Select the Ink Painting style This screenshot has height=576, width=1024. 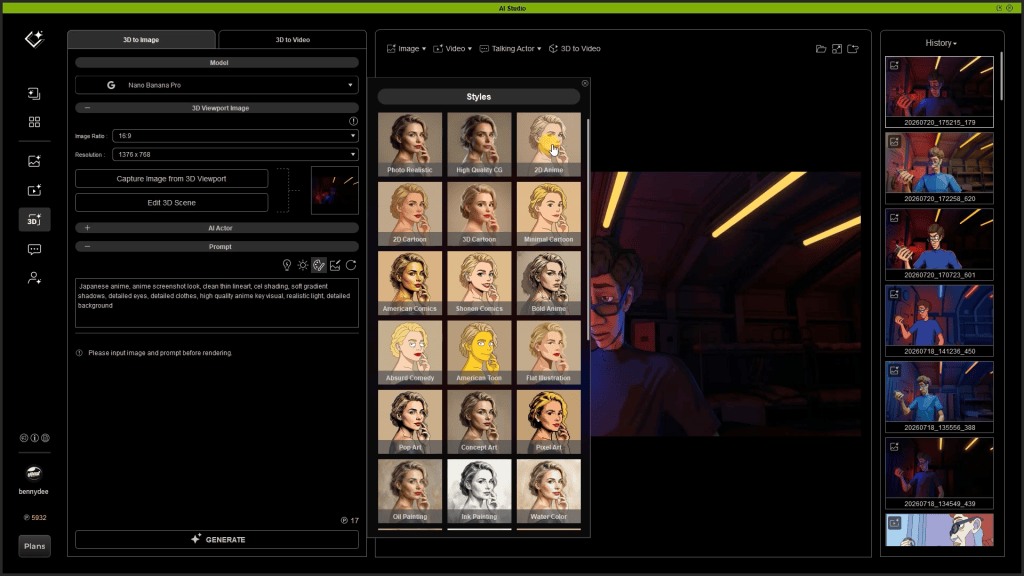pos(479,491)
